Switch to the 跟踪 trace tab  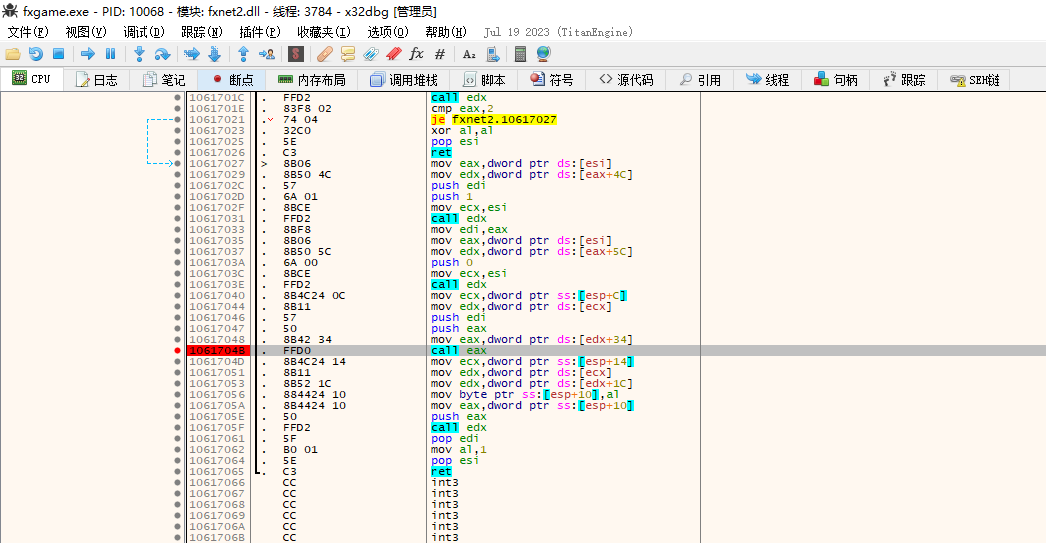[x=904, y=79]
